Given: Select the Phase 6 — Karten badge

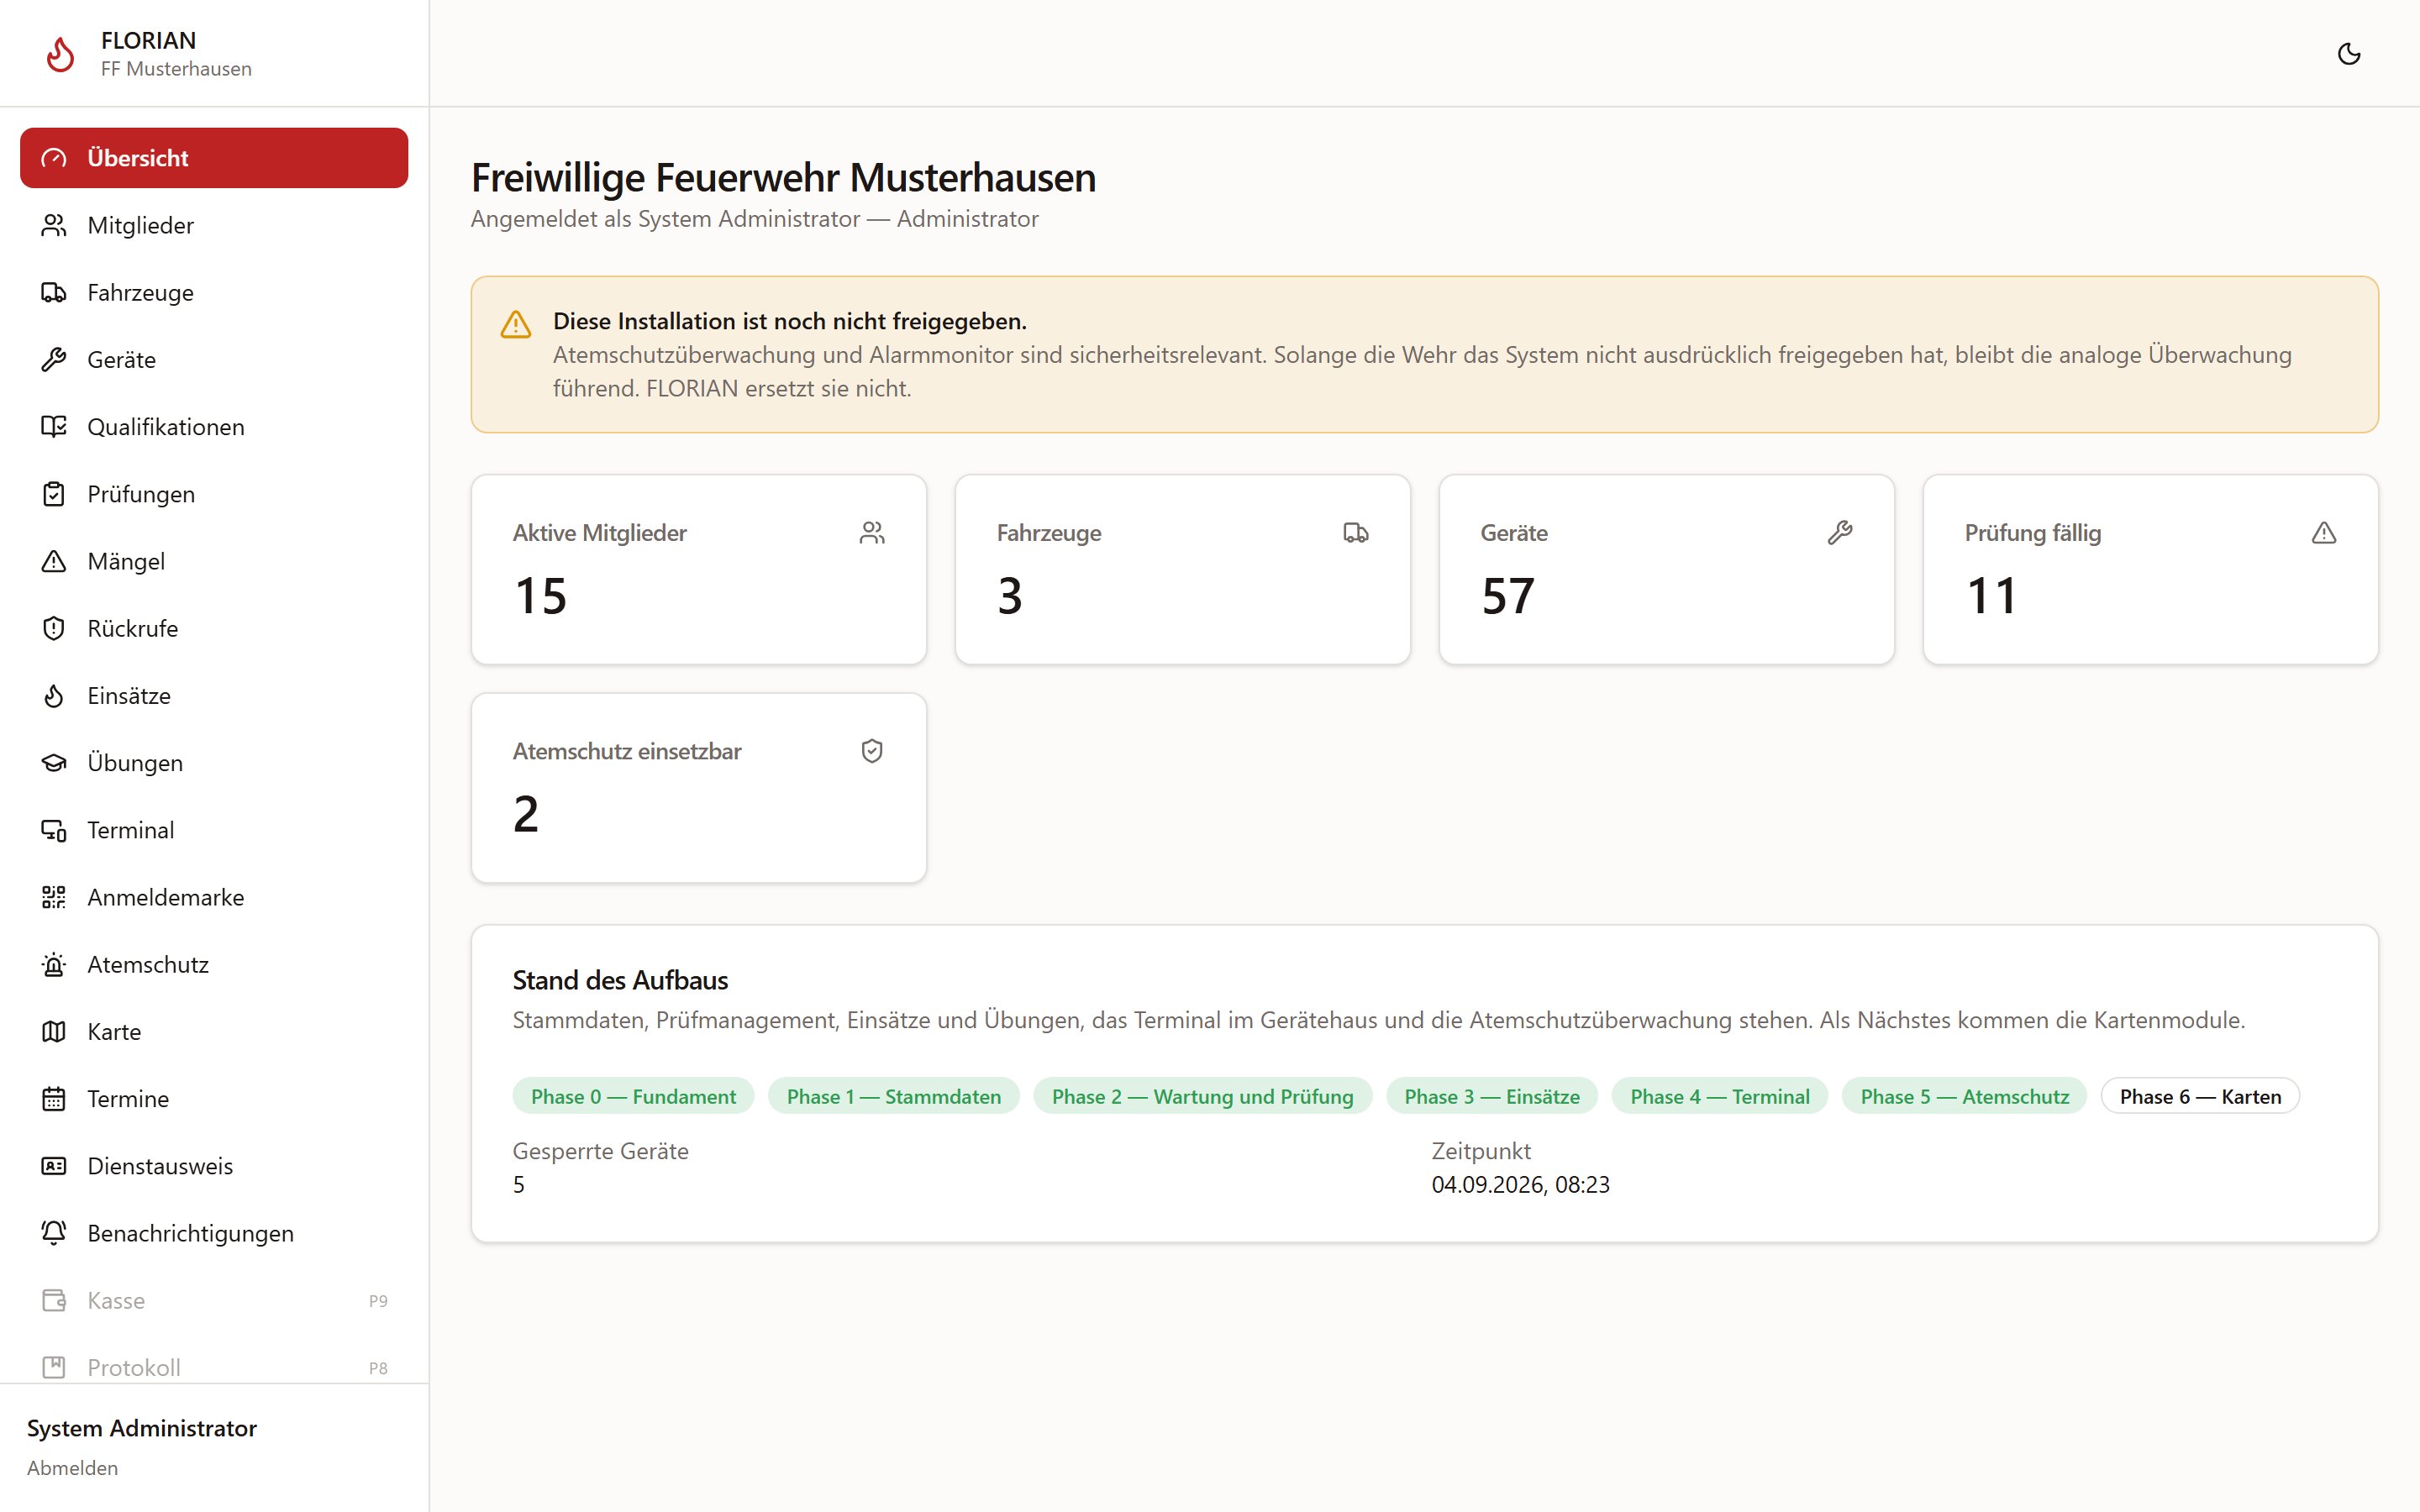Looking at the screenshot, I should pos(2200,1096).
